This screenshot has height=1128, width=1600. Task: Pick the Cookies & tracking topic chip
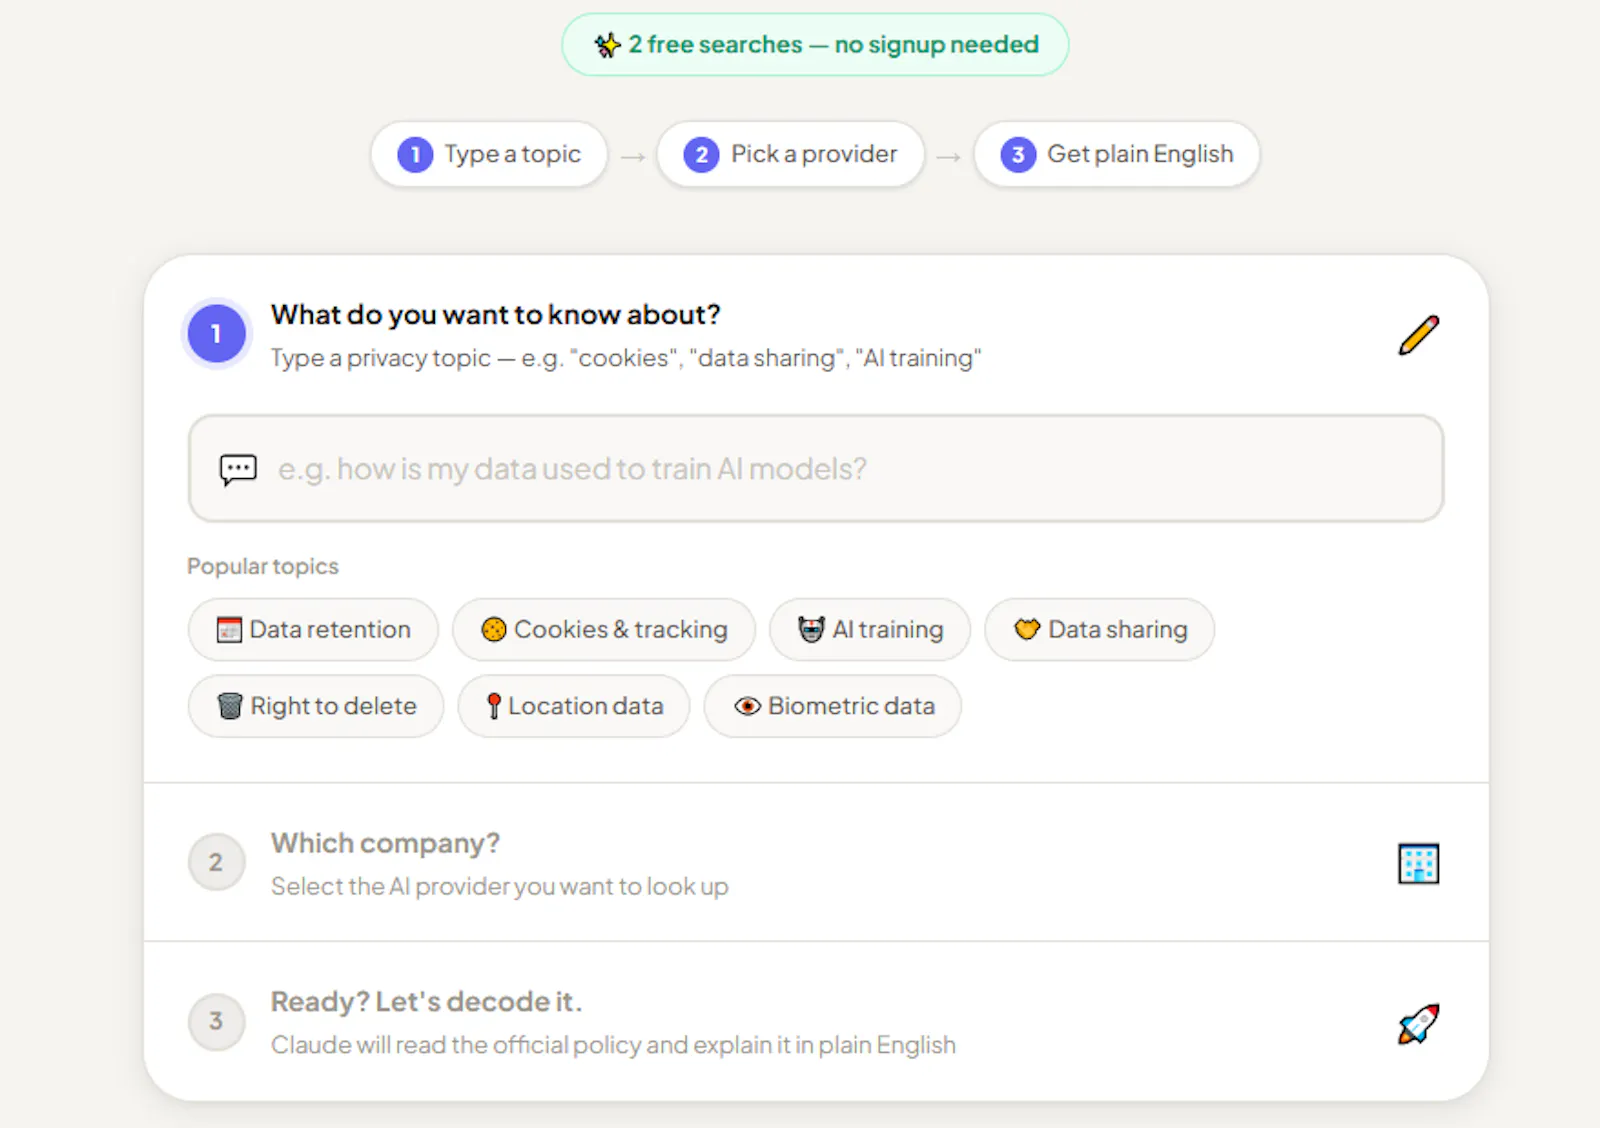pos(604,629)
